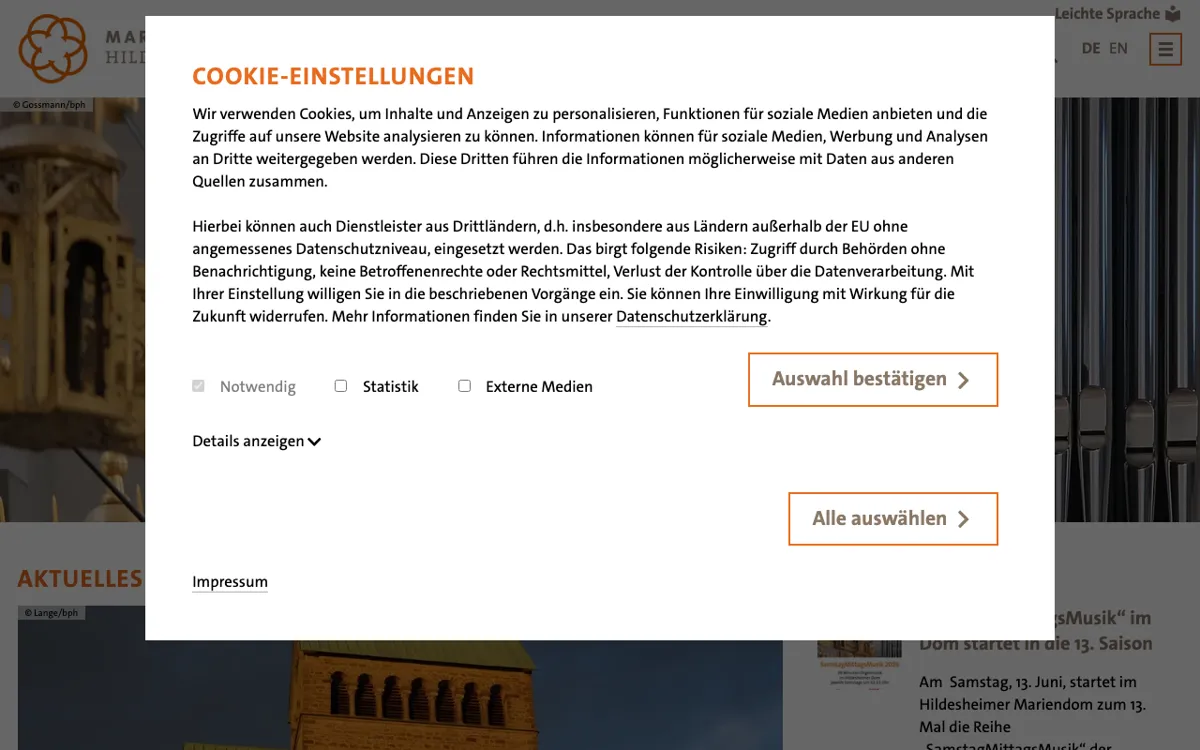
Task: Open the hamburger menu icon
Action: 1165,49
